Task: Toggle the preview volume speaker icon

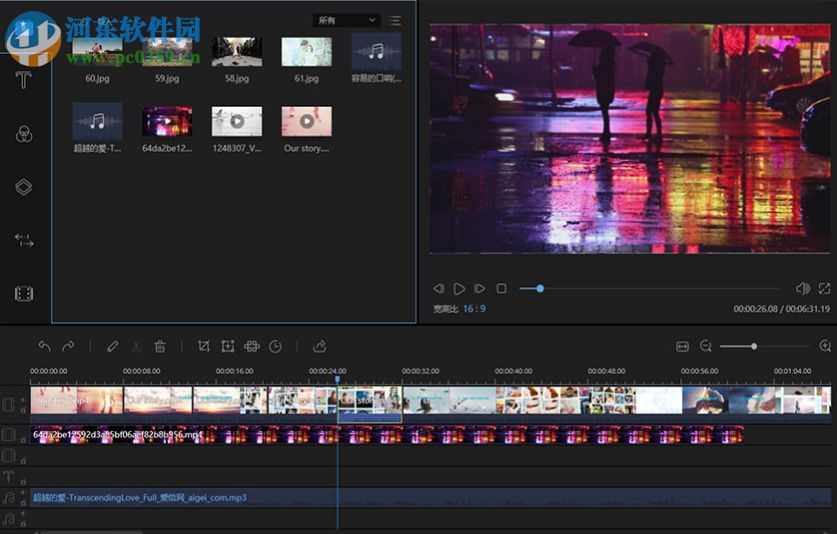Action: pos(802,288)
